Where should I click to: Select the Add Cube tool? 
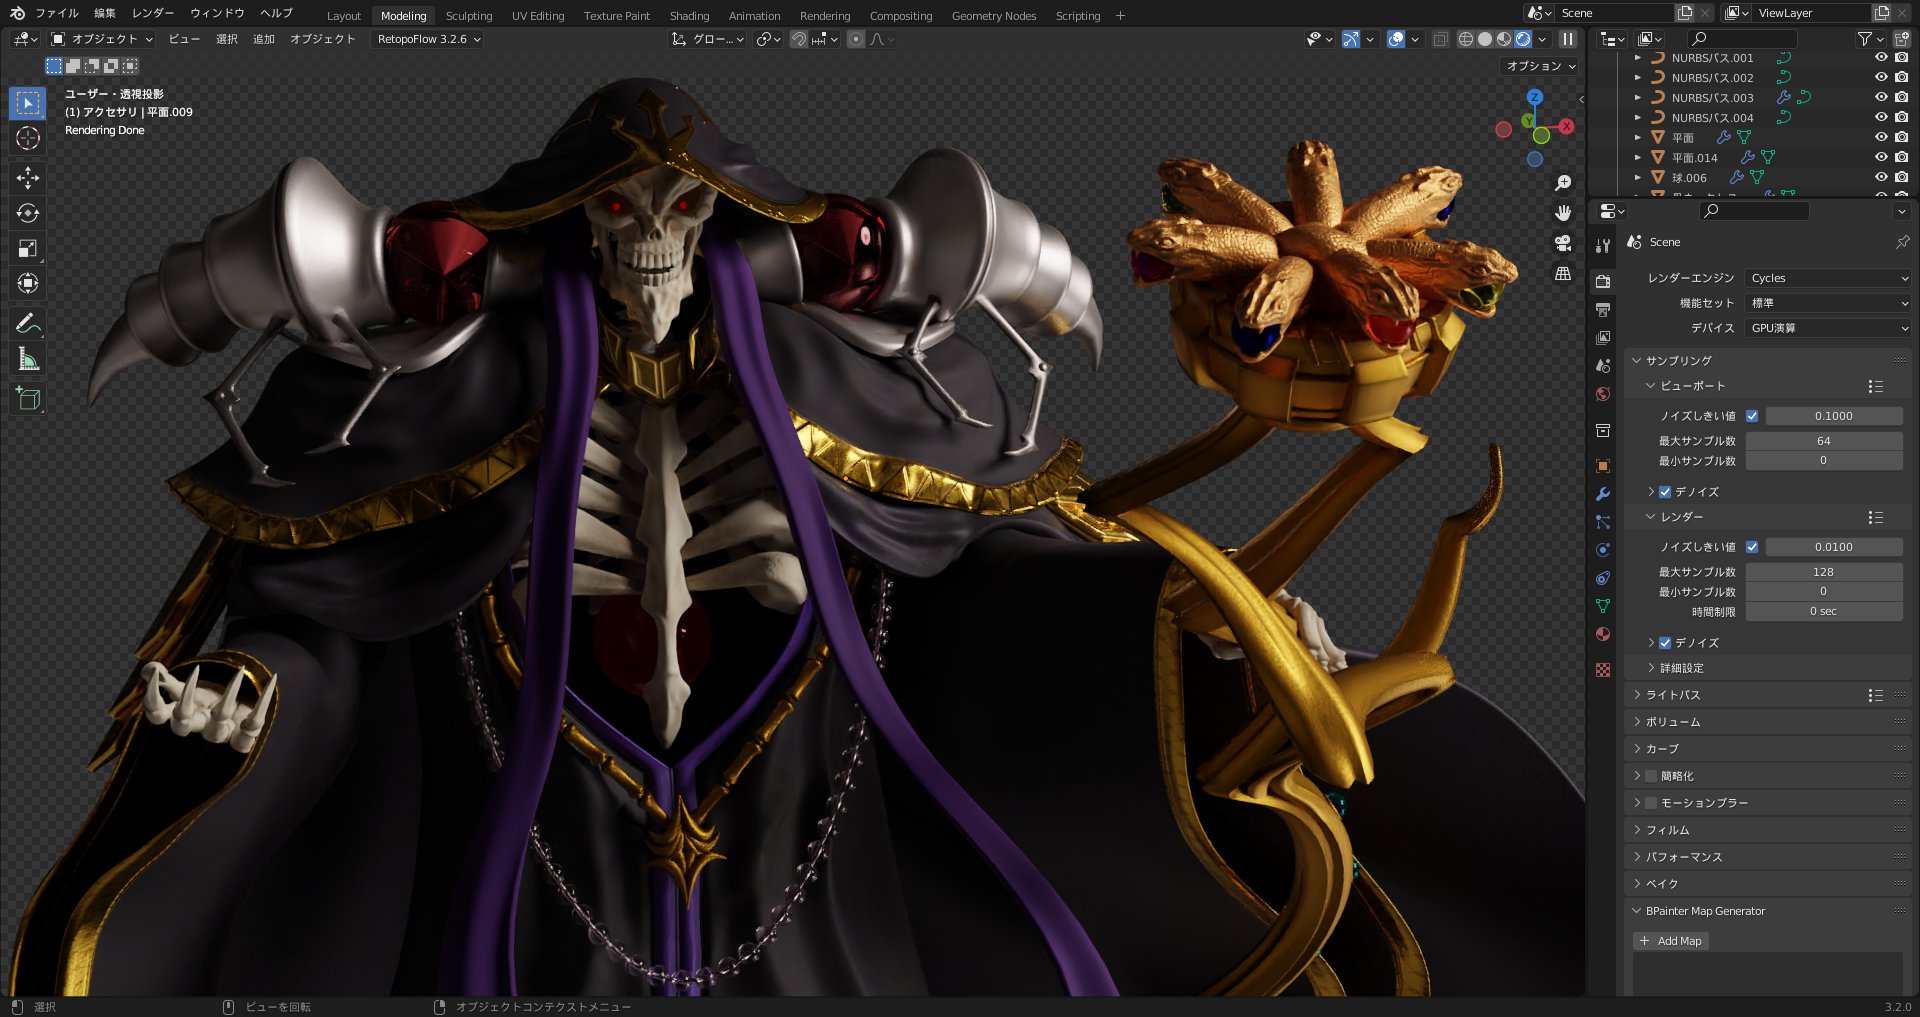[28, 399]
